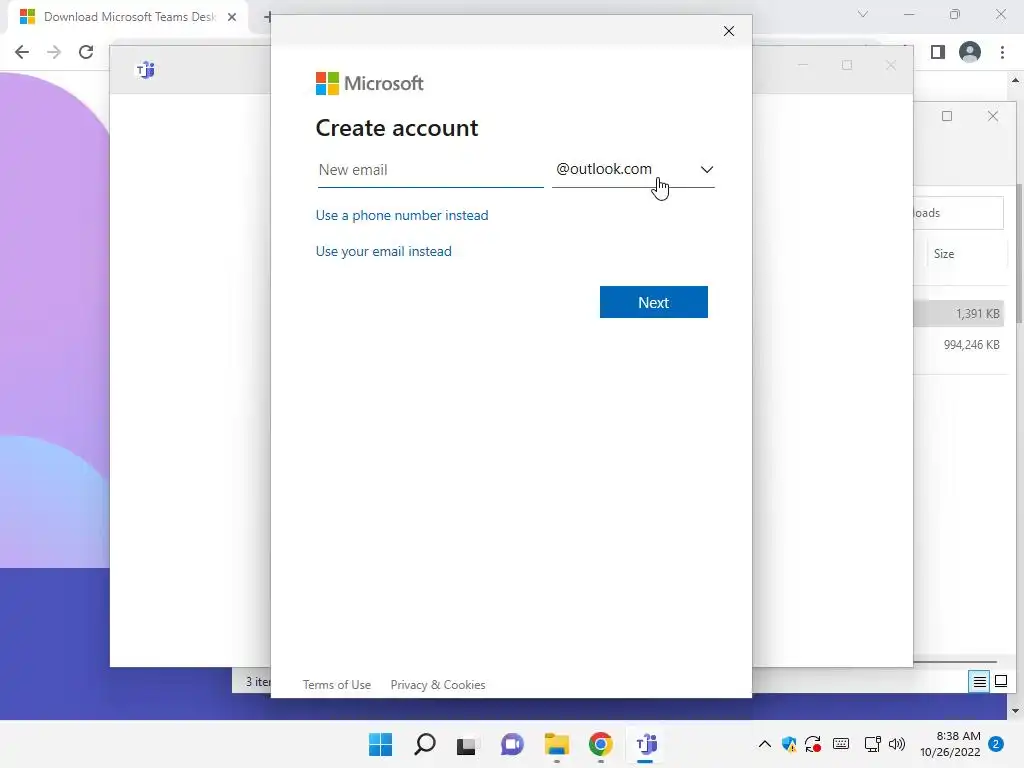
Task: Go back in Chrome browser
Action: (22, 52)
